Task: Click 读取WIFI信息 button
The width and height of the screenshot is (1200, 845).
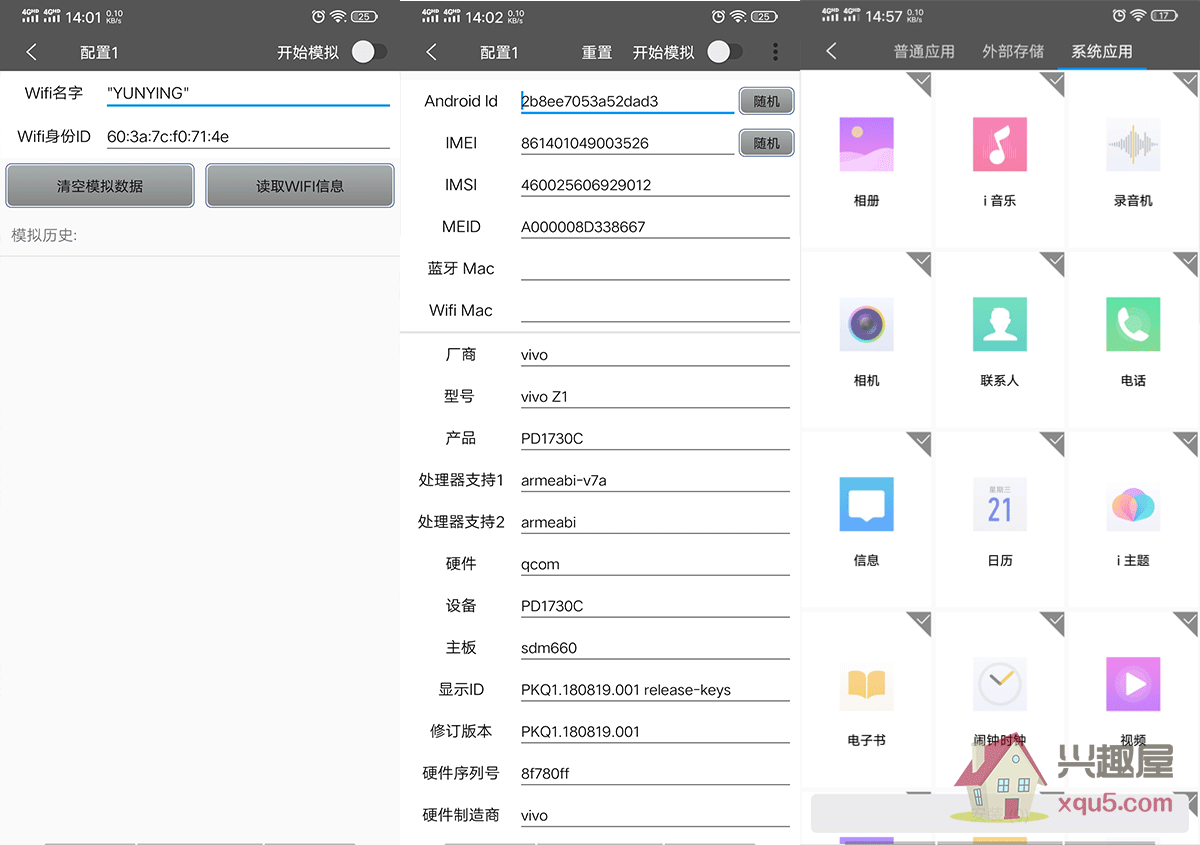Action: (300, 186)
